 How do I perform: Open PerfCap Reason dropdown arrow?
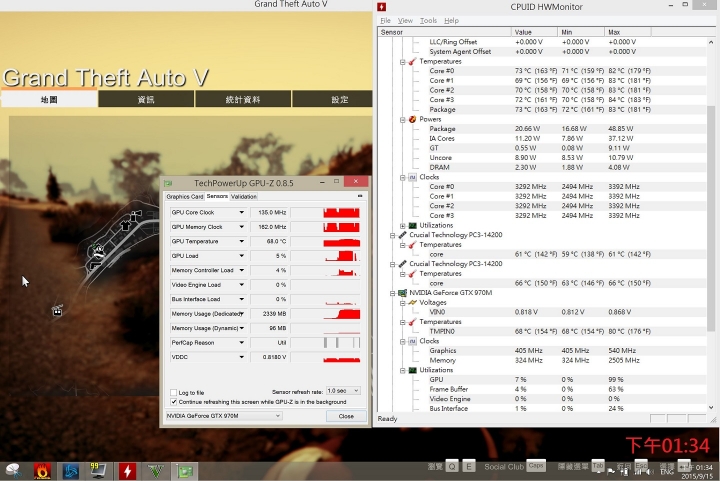click(x=242, y=342)
